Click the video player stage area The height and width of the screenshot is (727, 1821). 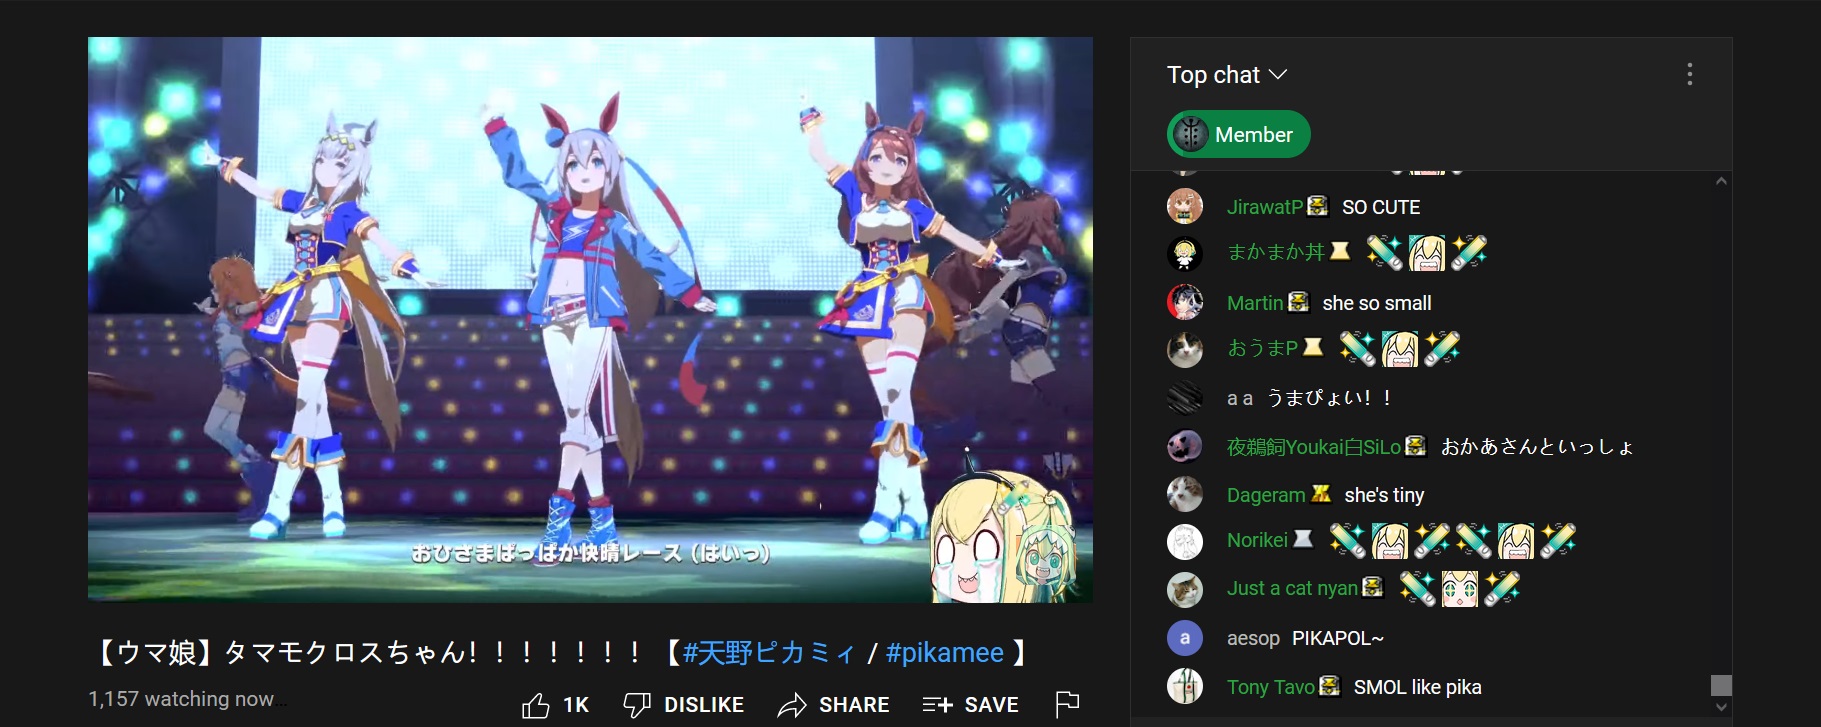point(590,319)
